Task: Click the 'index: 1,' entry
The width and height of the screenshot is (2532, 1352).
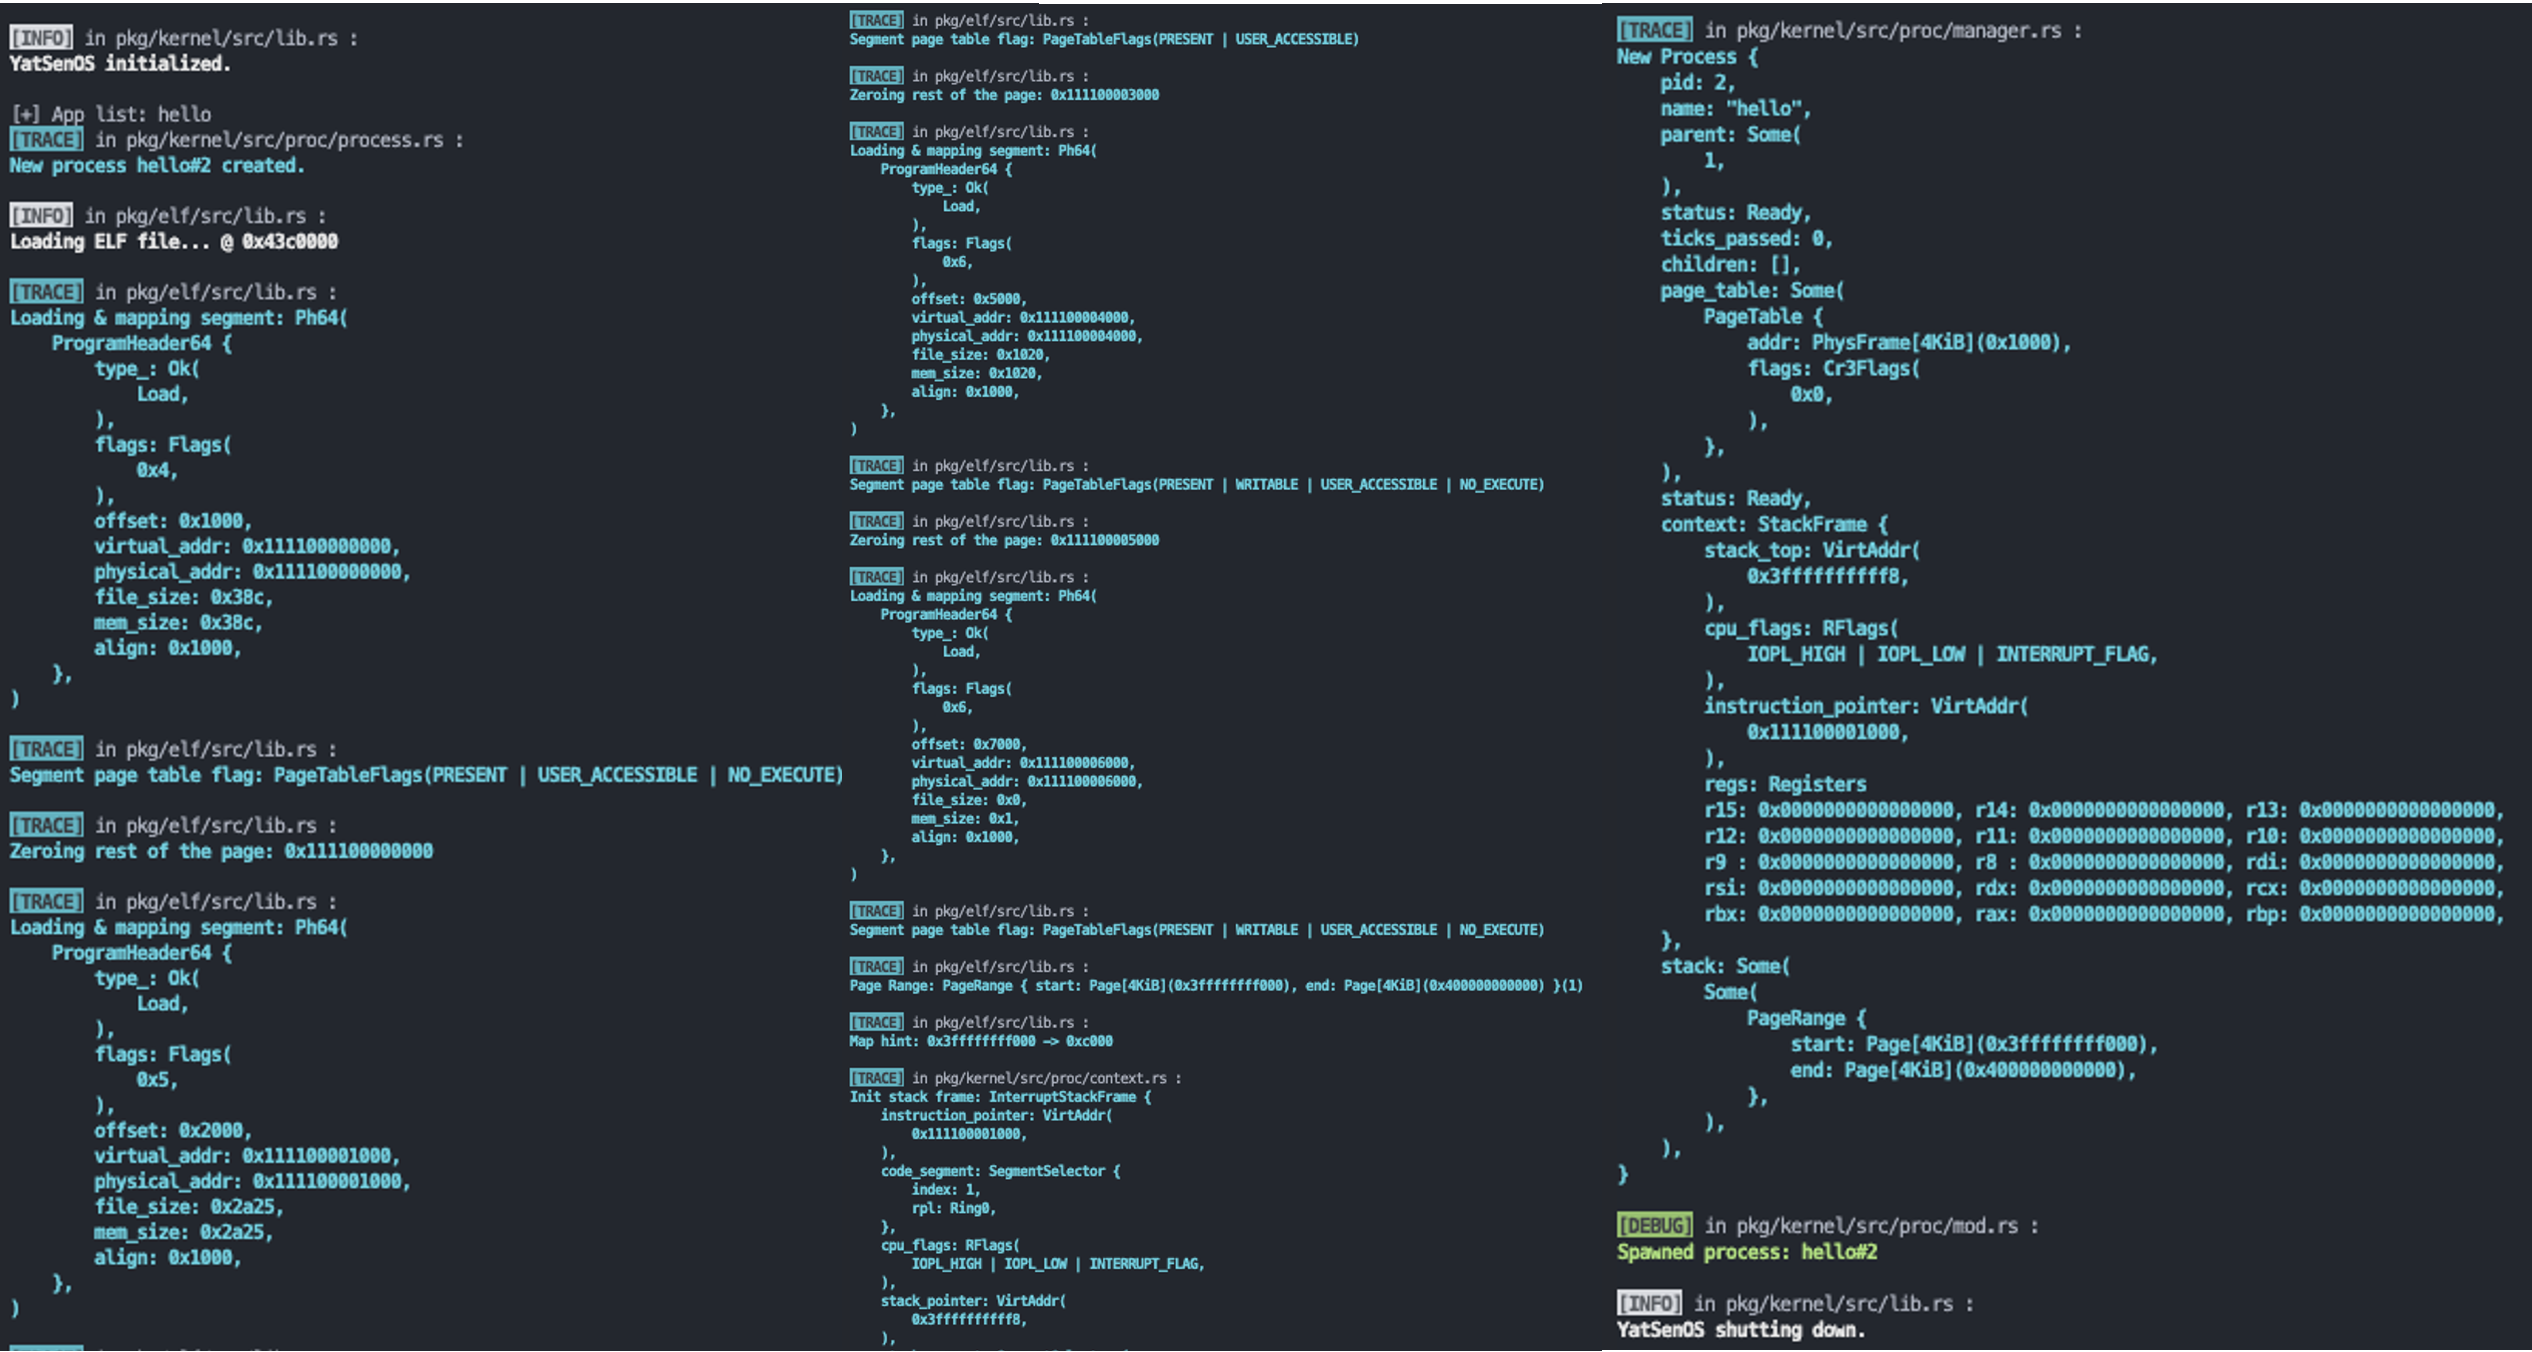Action: pyautogui.click(x=946, y=1189)
